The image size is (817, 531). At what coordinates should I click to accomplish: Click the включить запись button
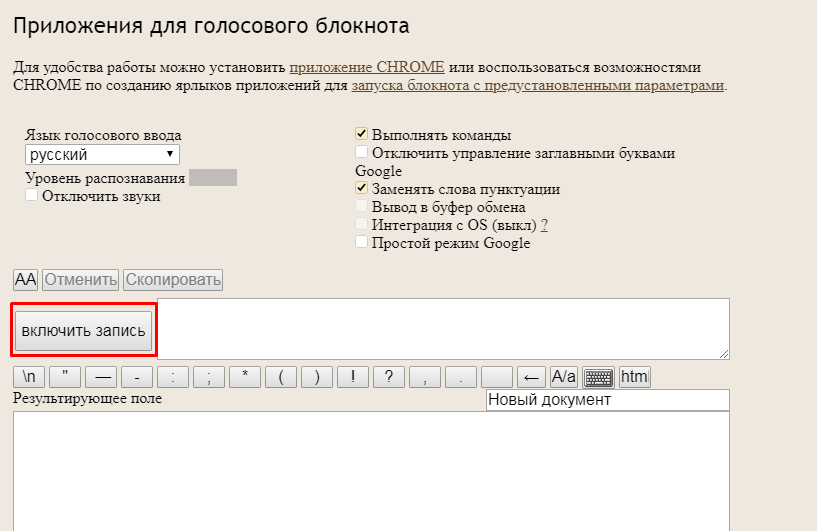(x=84, y=330)
